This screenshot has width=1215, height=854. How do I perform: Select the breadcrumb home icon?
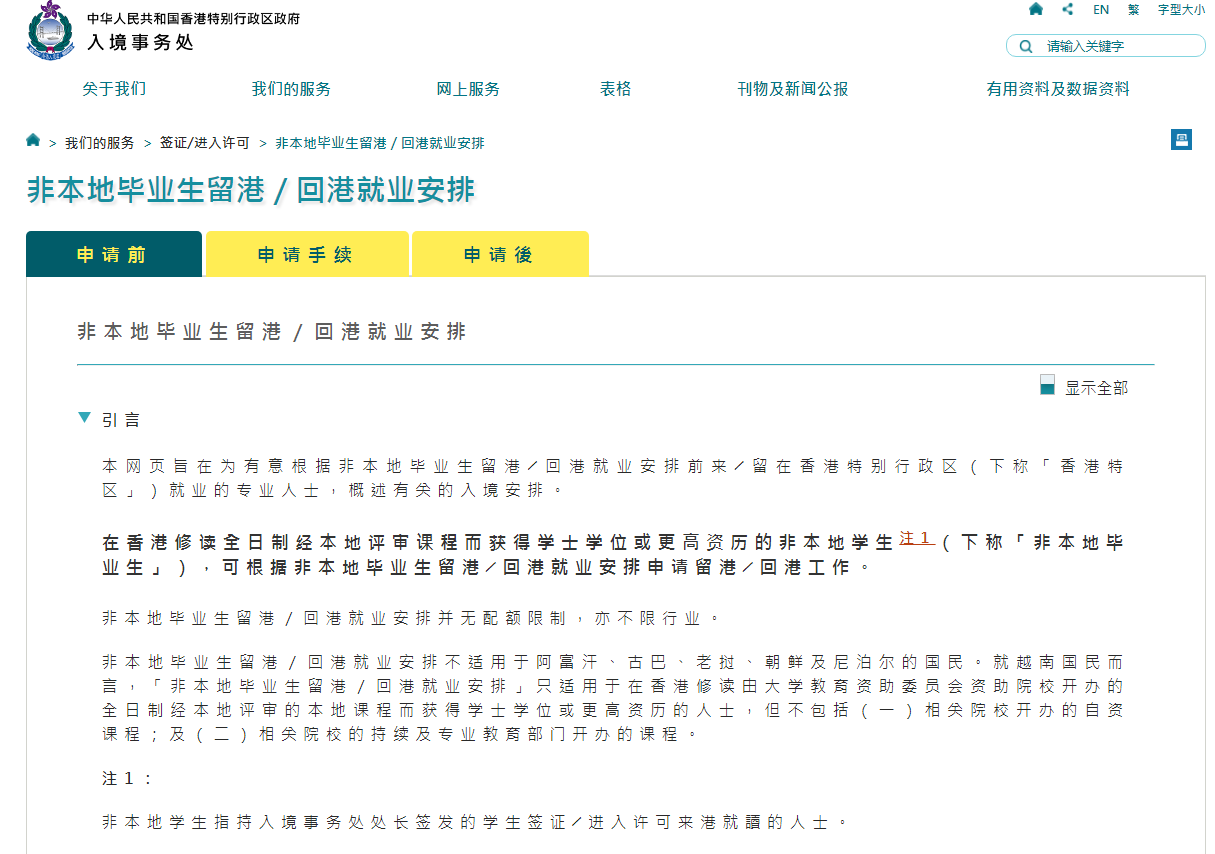(32, 140)
